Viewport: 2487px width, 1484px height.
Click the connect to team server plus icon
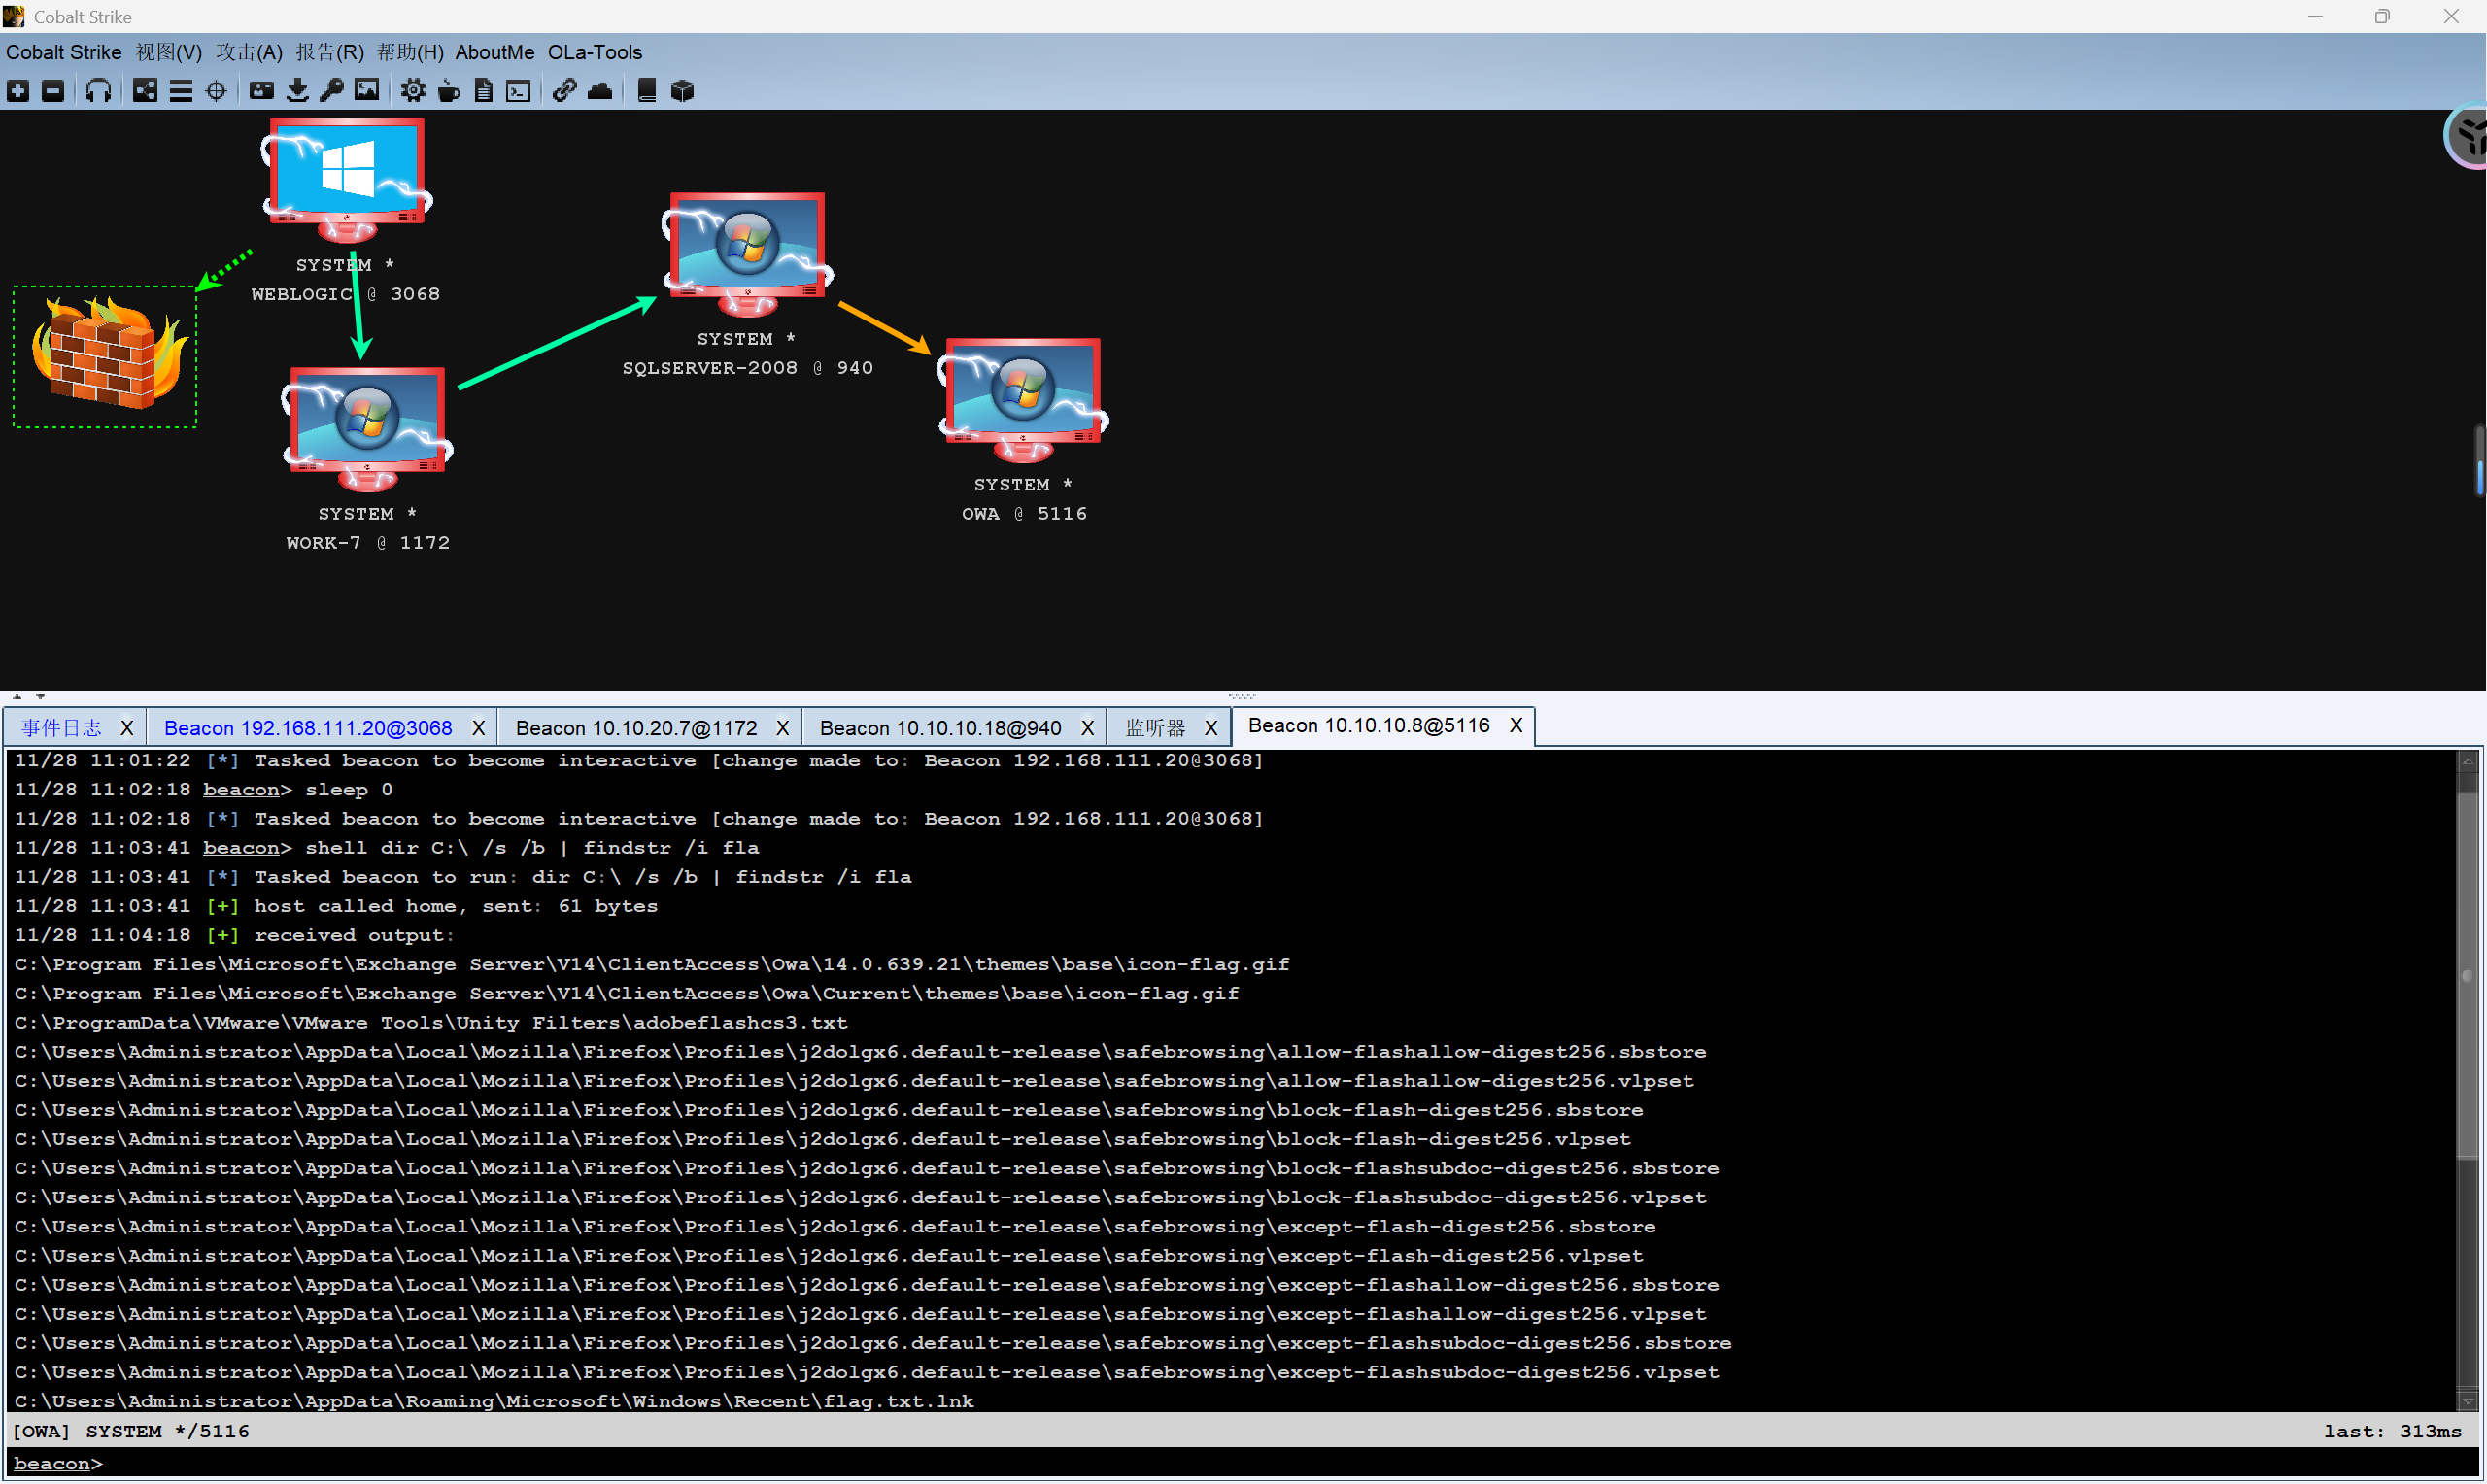pyautogui.click(x=18, y=91)
